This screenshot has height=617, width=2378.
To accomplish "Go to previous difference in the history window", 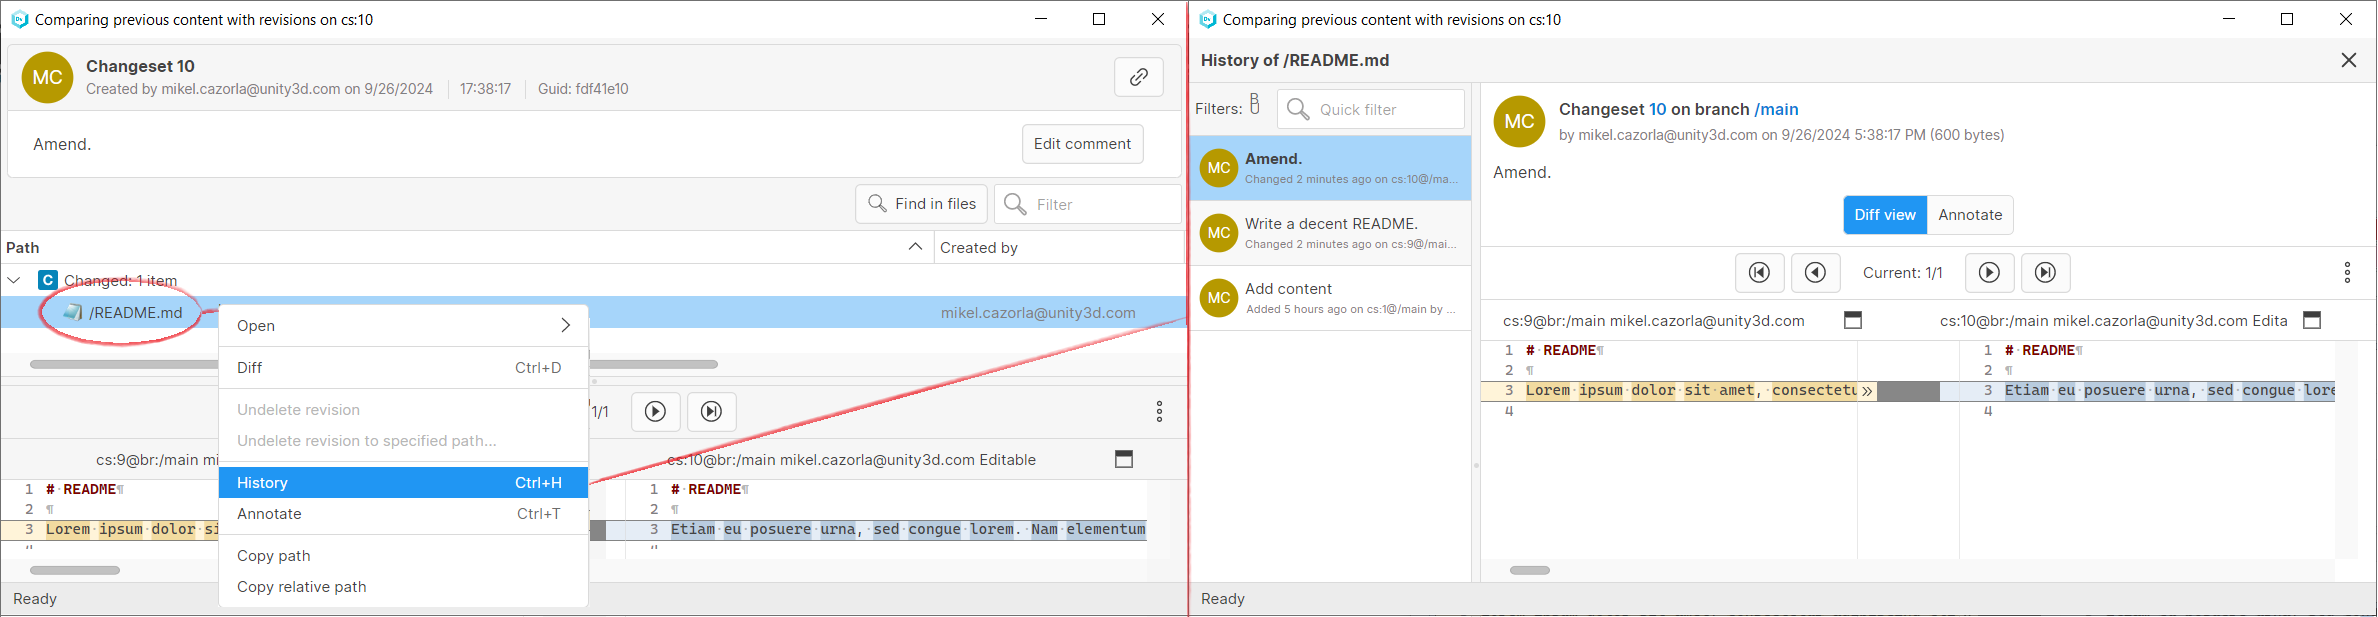I will [x=1816, y=273].
